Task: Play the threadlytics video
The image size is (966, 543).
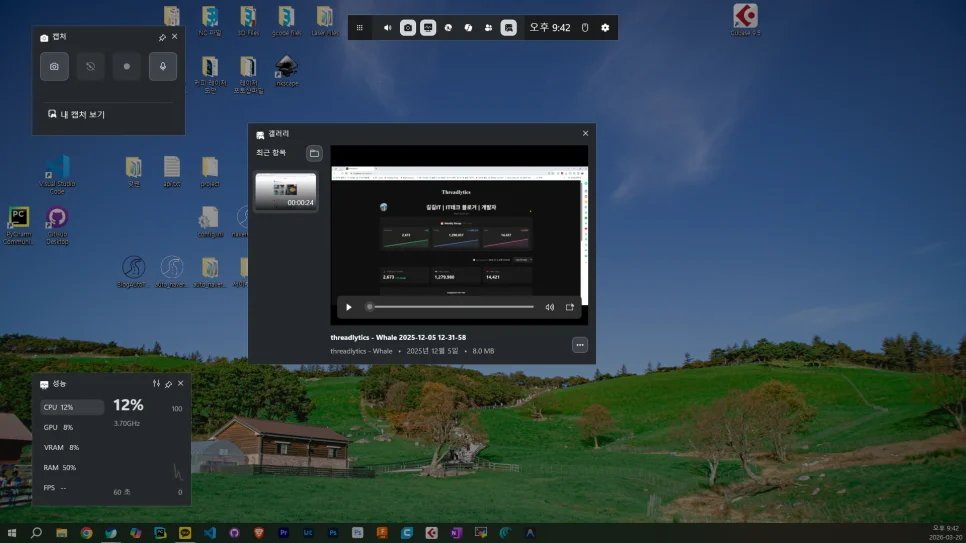Action: 349,307
